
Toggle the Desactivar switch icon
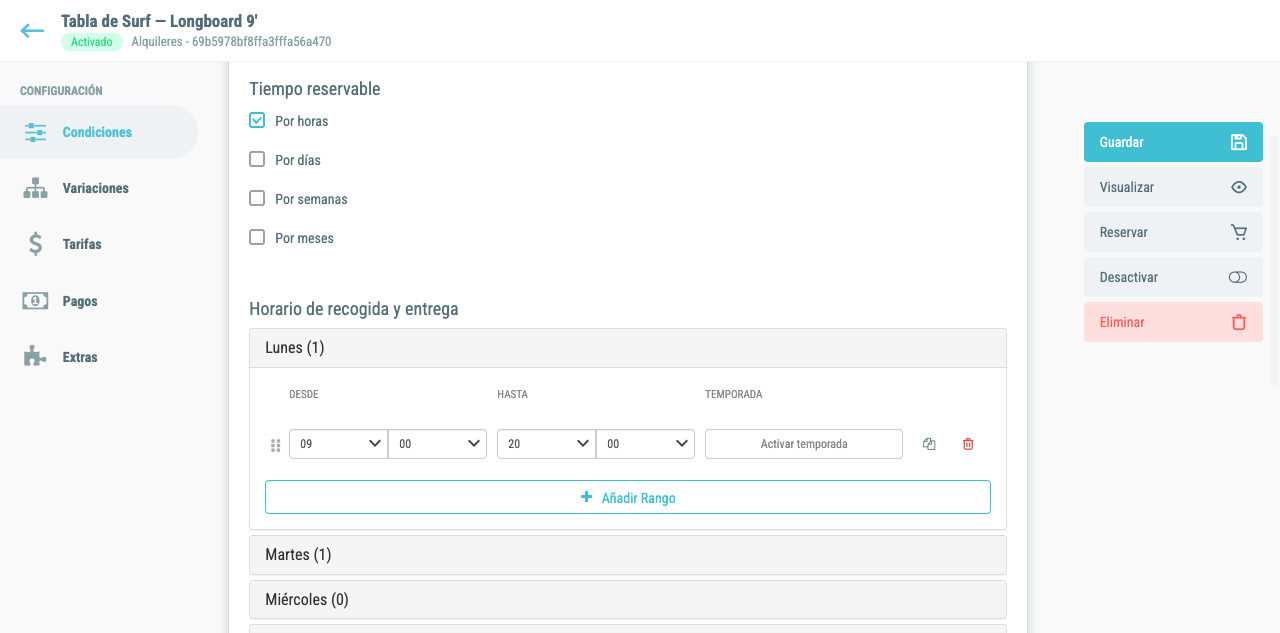(x=1238, y=277)
